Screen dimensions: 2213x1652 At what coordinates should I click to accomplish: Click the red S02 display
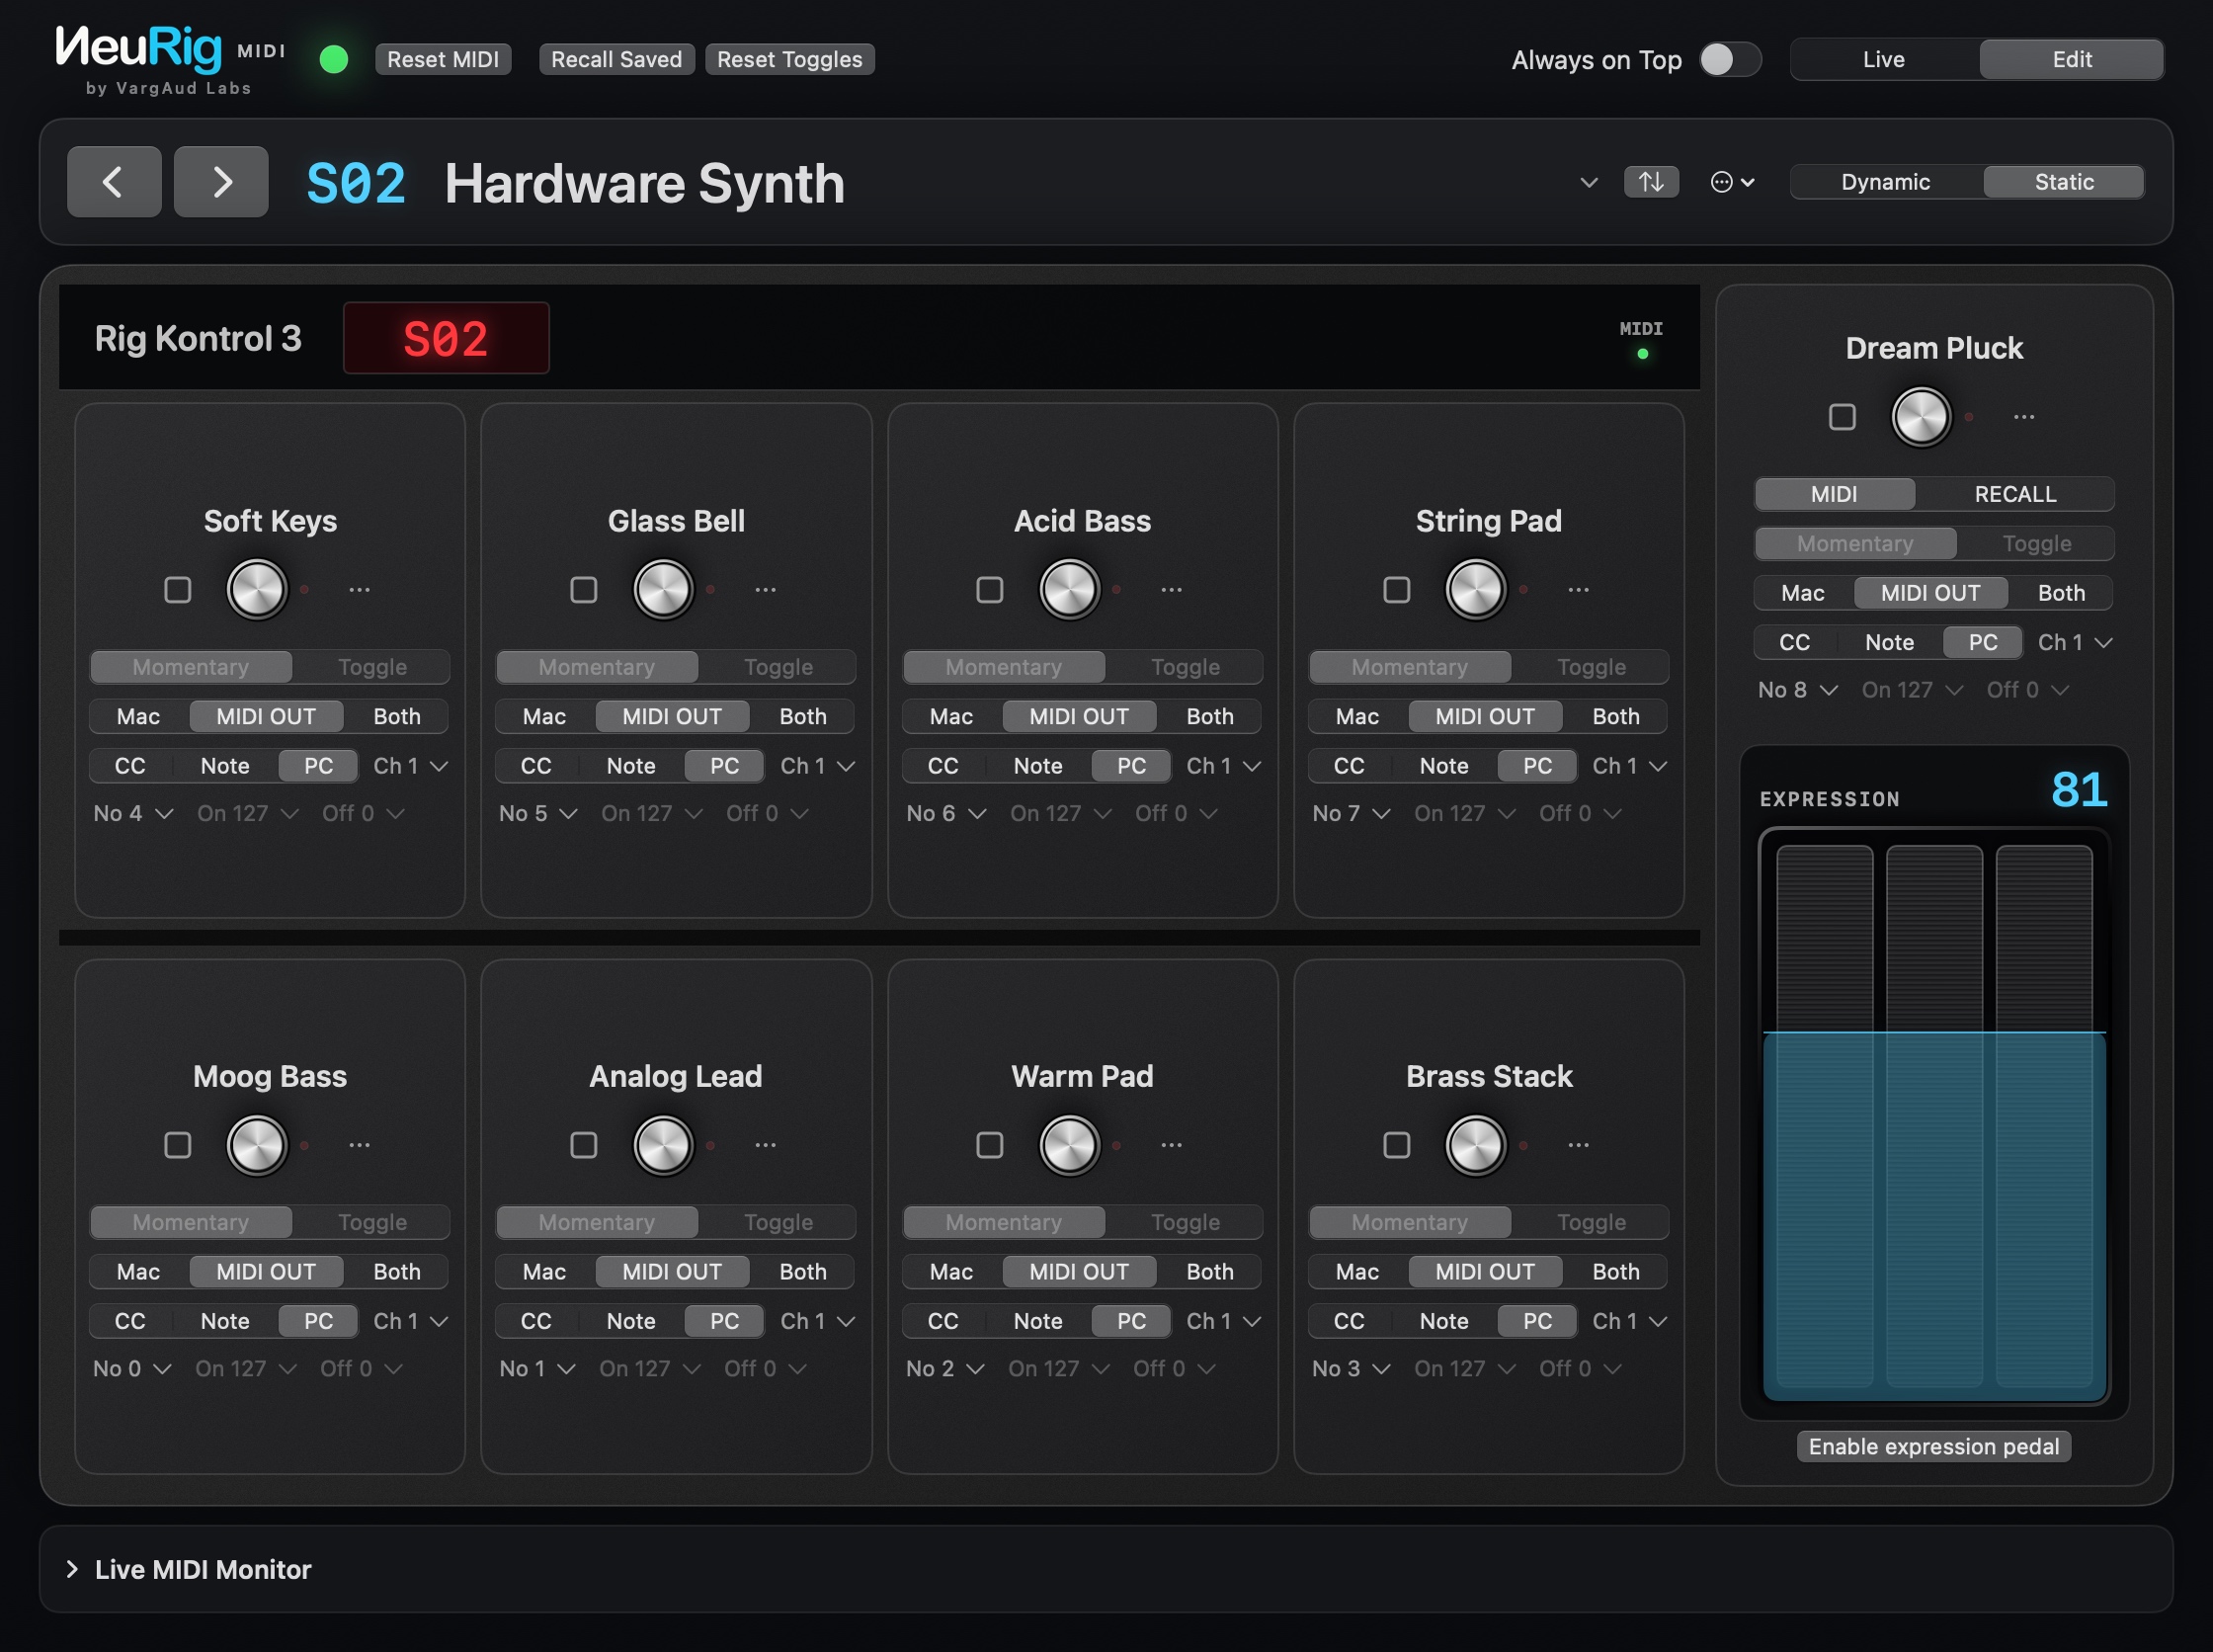[x=446, y=339]
